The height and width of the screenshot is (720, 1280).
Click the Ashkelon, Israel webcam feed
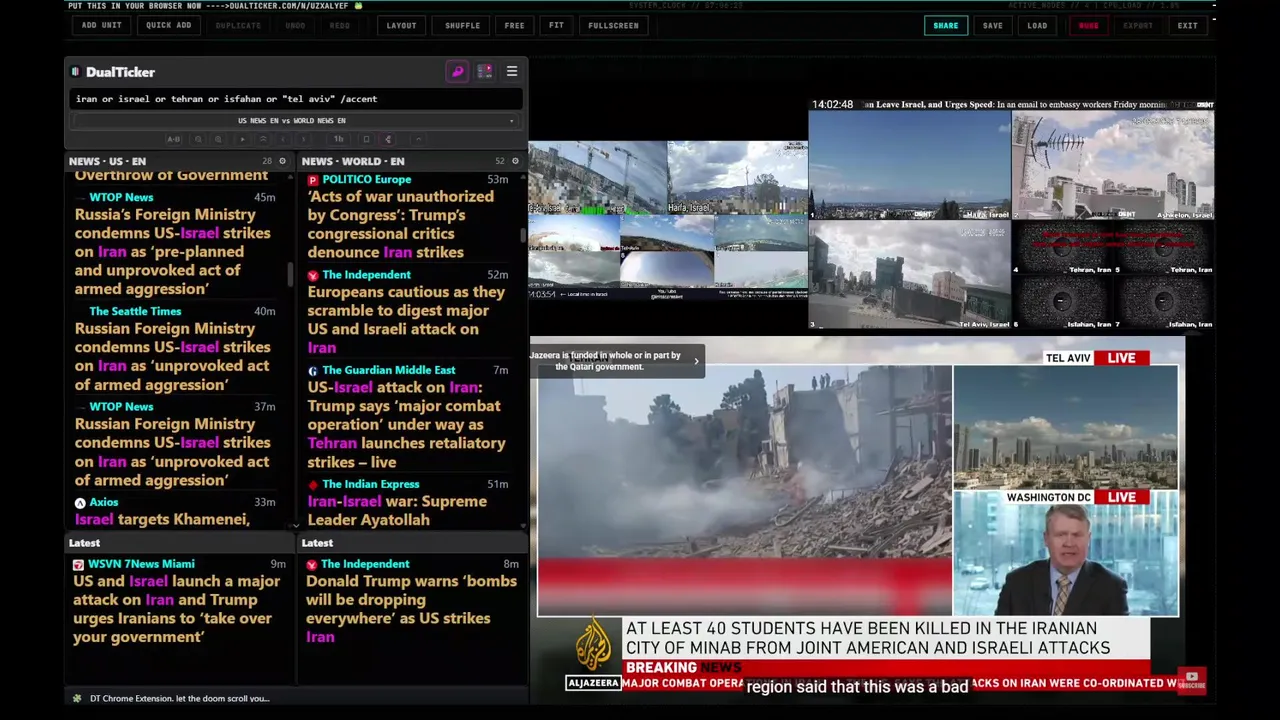pyautogui.click(x=1113, y=165)
